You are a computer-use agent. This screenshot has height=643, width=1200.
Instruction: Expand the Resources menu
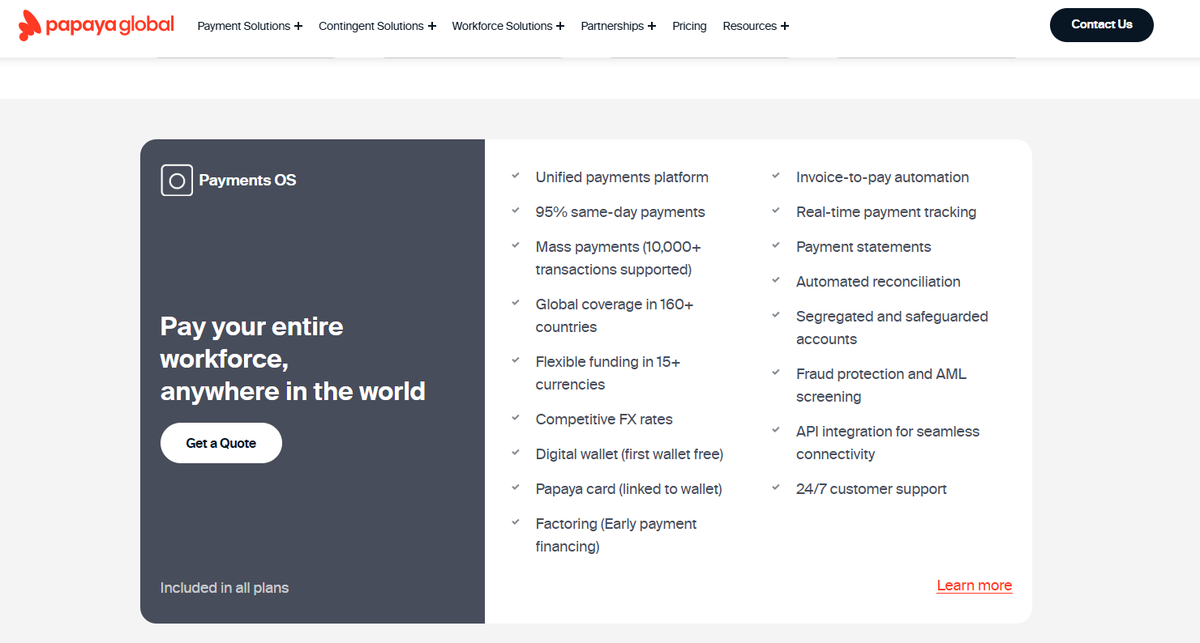[755, 26]
